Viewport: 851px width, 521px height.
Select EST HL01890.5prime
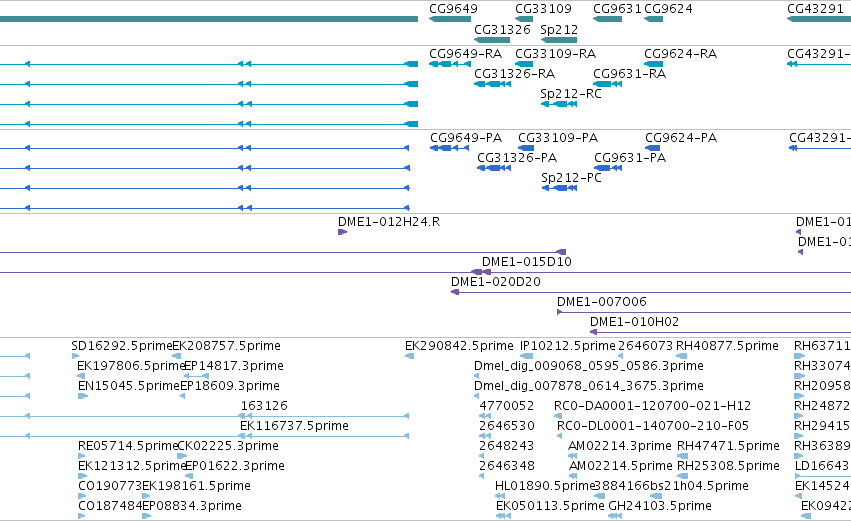(x=545, y=486)
